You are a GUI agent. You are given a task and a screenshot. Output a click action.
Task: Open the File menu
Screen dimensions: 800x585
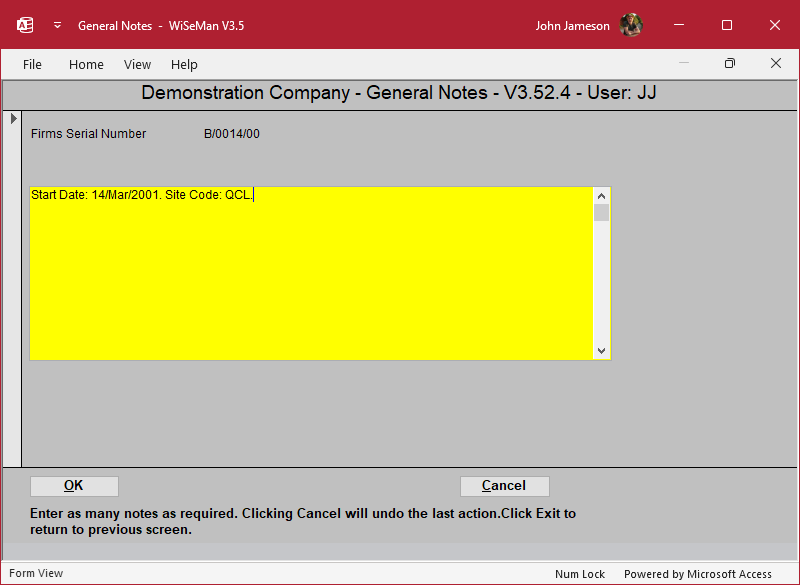point(32,64)
